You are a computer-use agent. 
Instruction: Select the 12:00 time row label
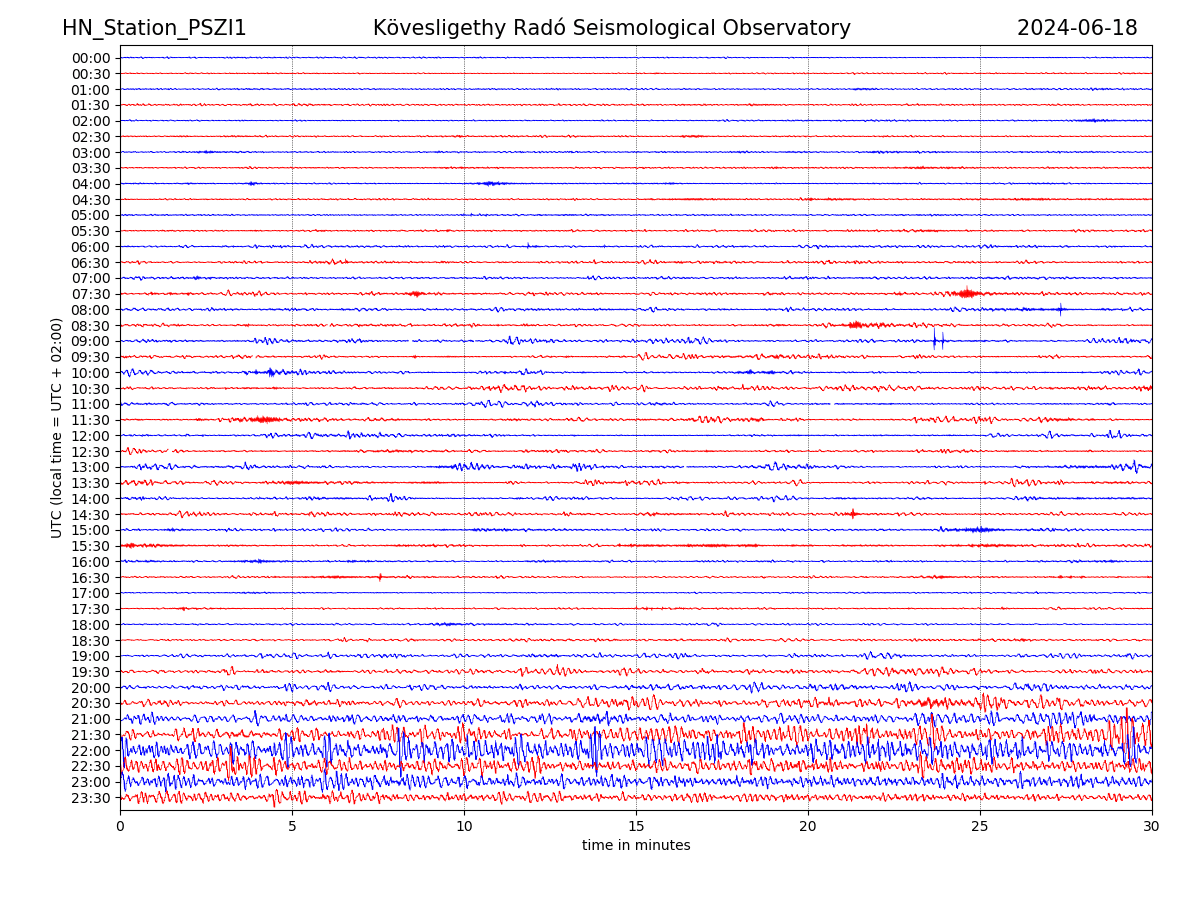[x=90, y=436]
